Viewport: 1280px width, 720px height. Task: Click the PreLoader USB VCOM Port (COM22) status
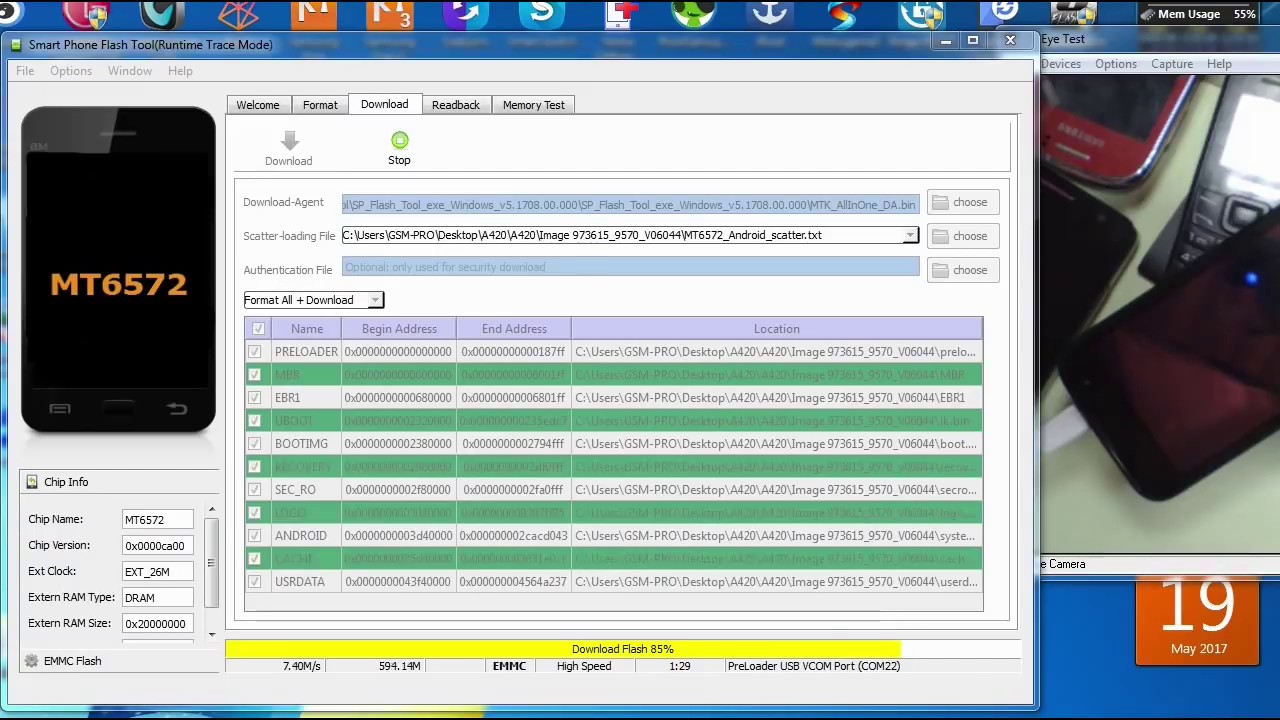(814, 666)
